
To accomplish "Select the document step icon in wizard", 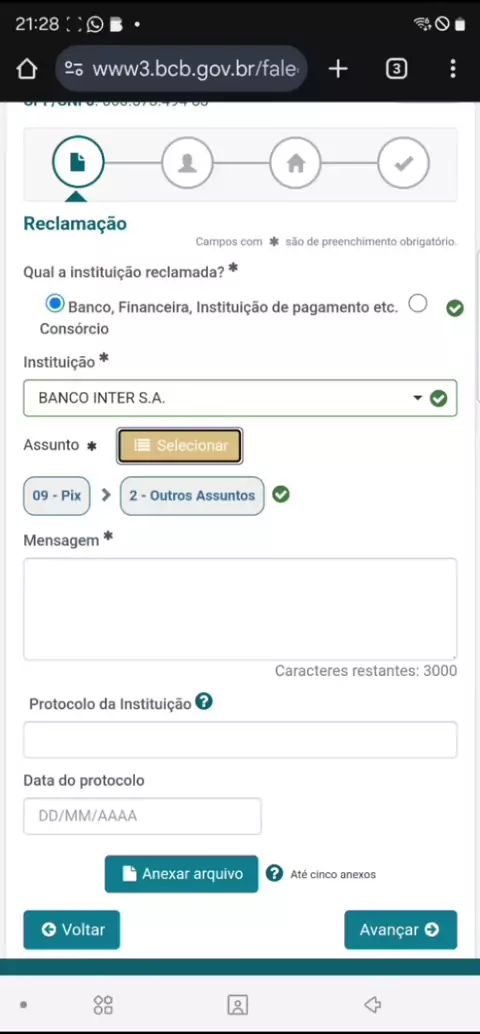I will point(78,162).
